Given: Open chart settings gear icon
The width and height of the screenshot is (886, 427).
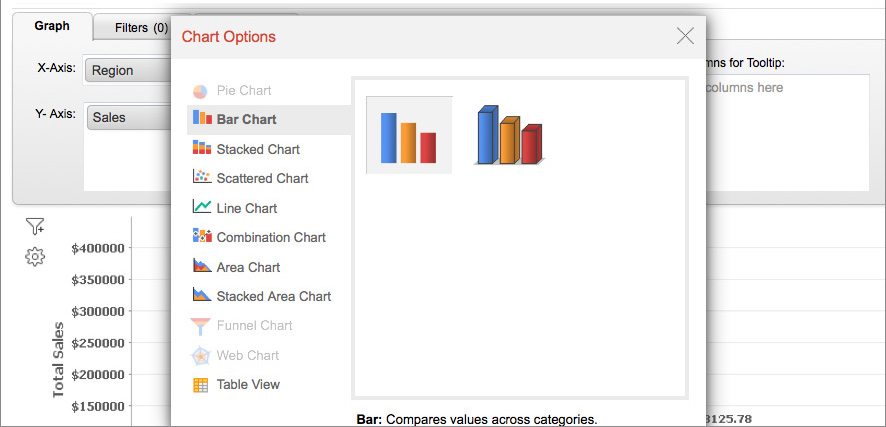Looking at the screenshot, I should [x=35, y=257].
